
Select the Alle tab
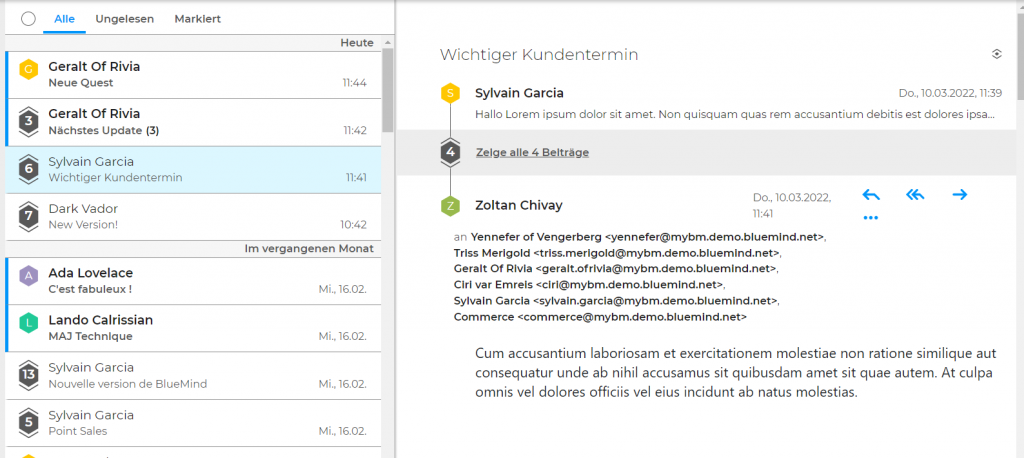click(x=64, y=19)
